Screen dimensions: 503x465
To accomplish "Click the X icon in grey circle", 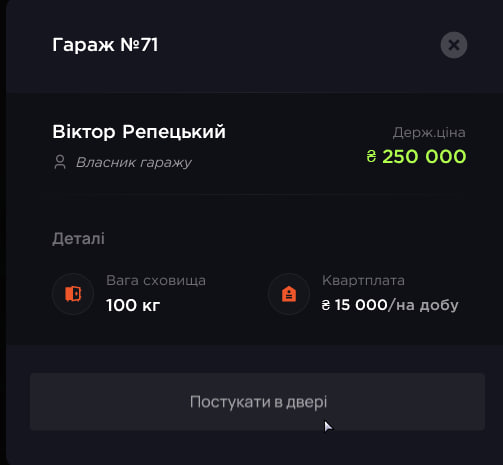I will (x=454, y=45).
